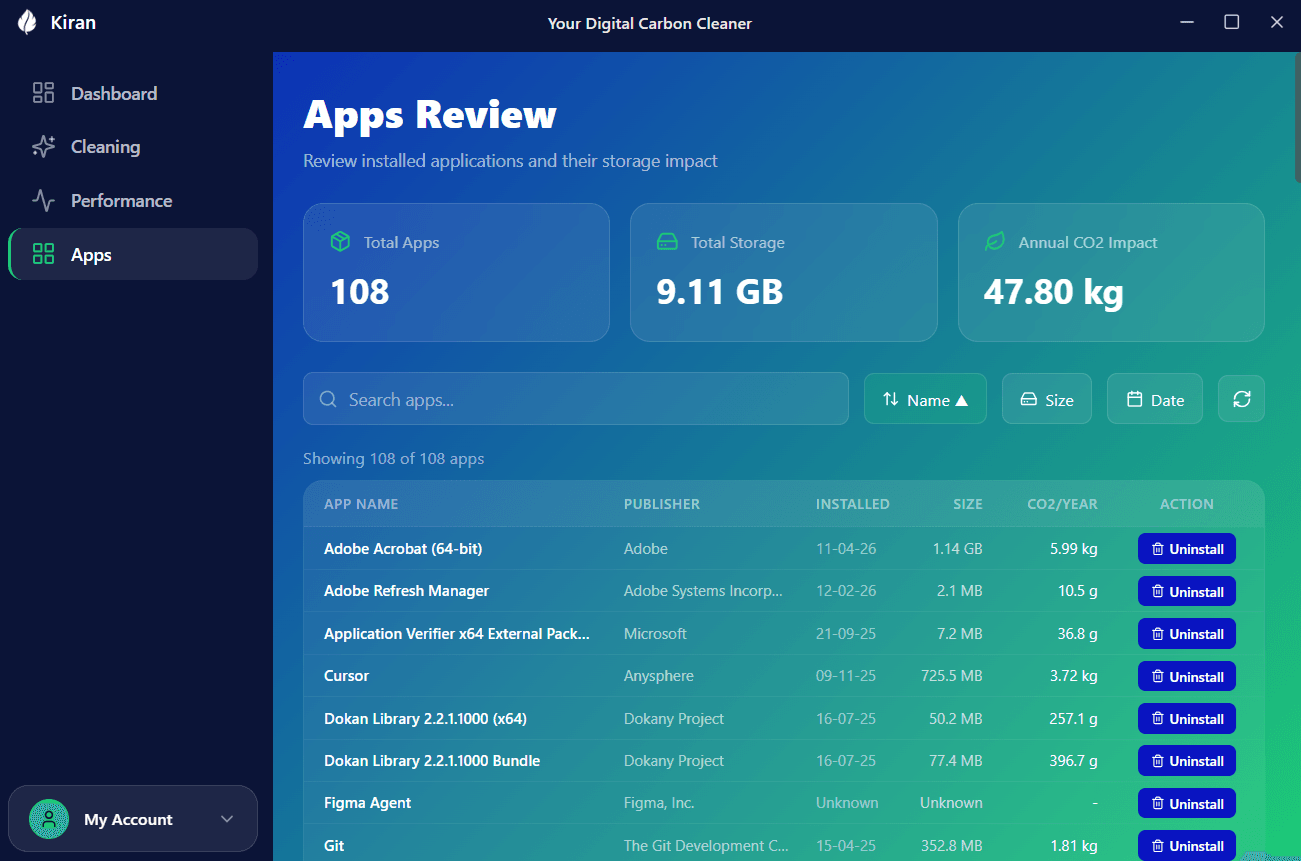The image size is (1301, 861).
Task: Select the Adobe Acrobat (64-bit) app name
Action: click(403, 549)
